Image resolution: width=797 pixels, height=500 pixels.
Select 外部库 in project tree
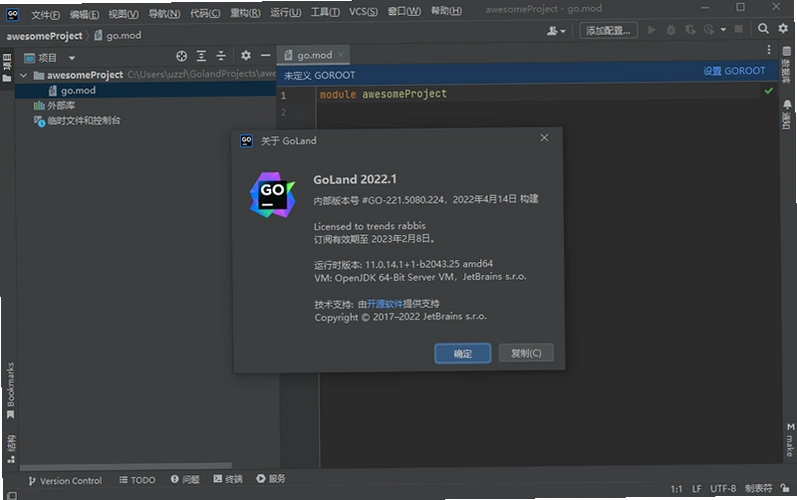[54, 106]
